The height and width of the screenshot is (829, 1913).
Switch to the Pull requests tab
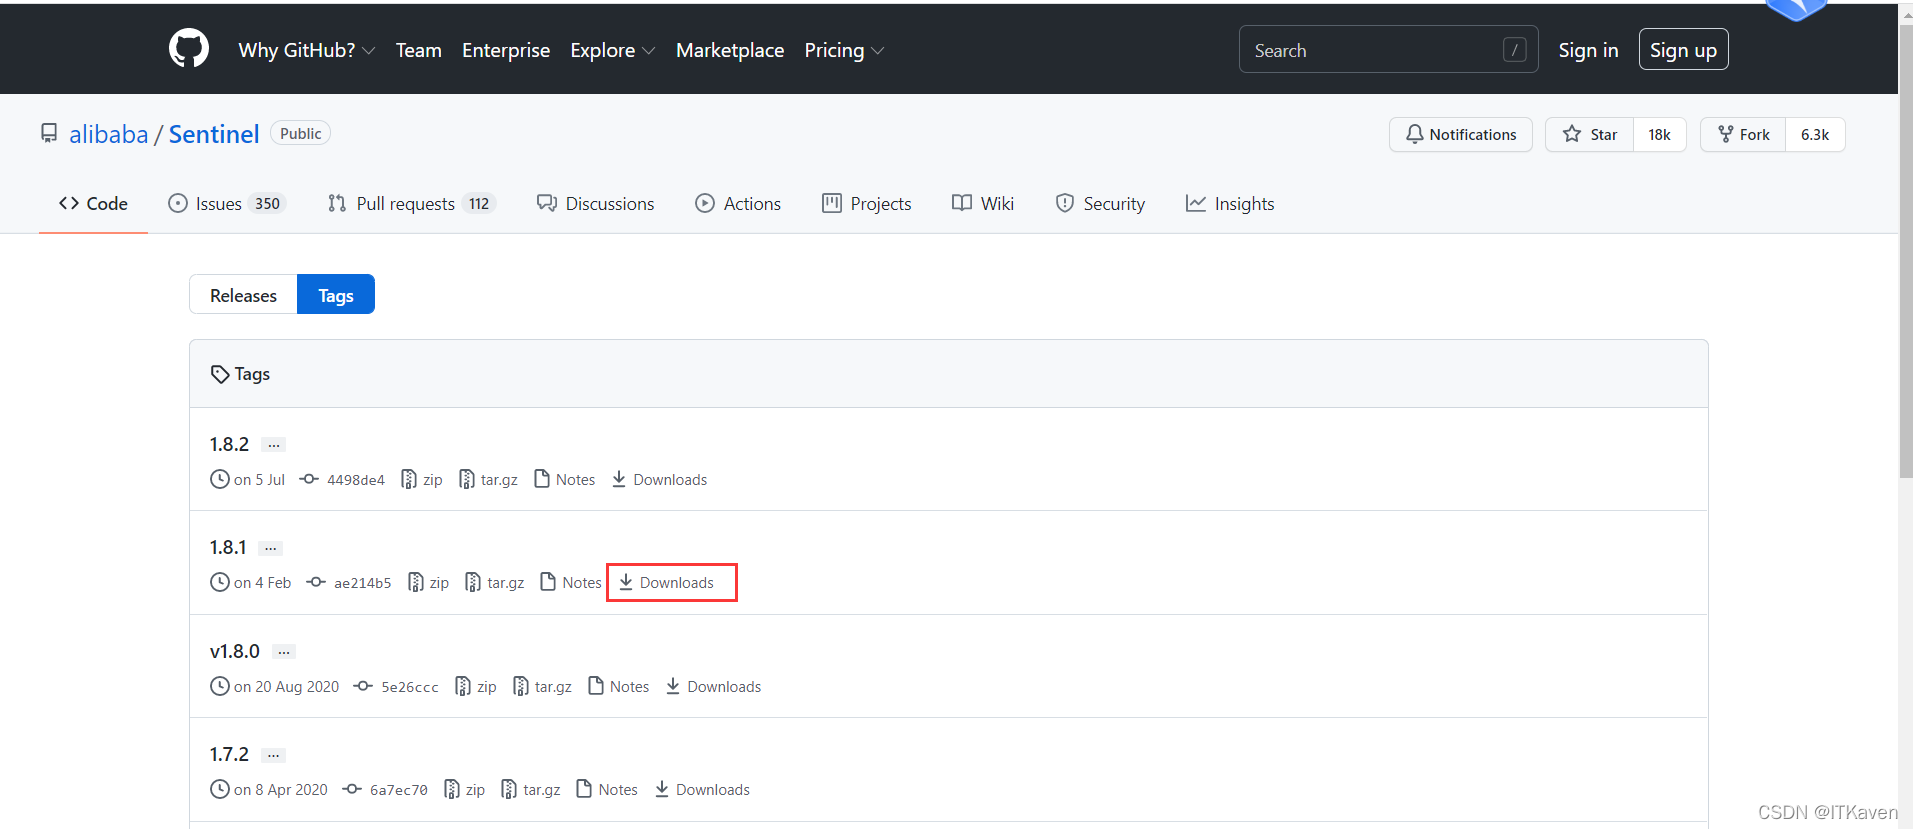pos(411,203)
